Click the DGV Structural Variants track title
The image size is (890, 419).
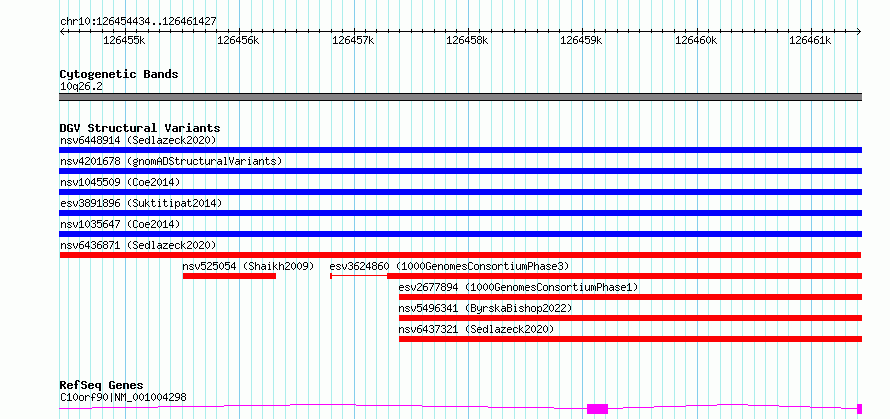[x=140, y=128]
